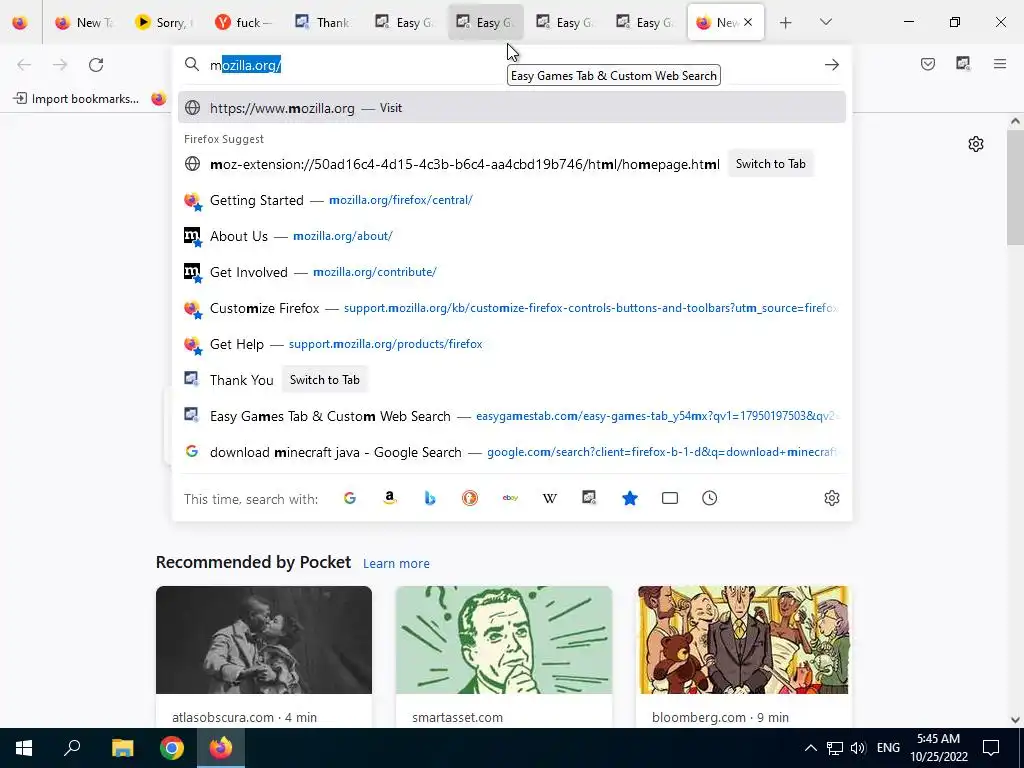Image resolution: width=1024 pixels, height=768 pixels.
Task: Open Firefox View in the tab strip
Action: click(20, 22)
